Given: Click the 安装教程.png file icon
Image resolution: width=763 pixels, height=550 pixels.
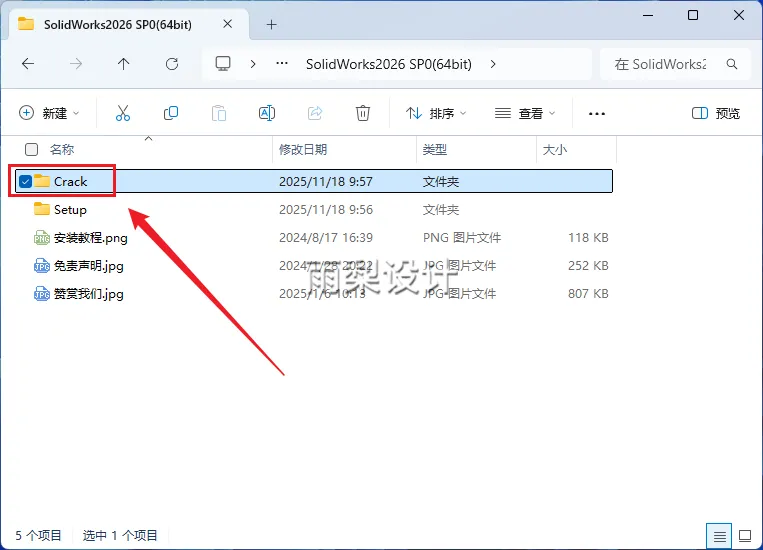Looking at the screenshot, I should (x=42, y=238).
